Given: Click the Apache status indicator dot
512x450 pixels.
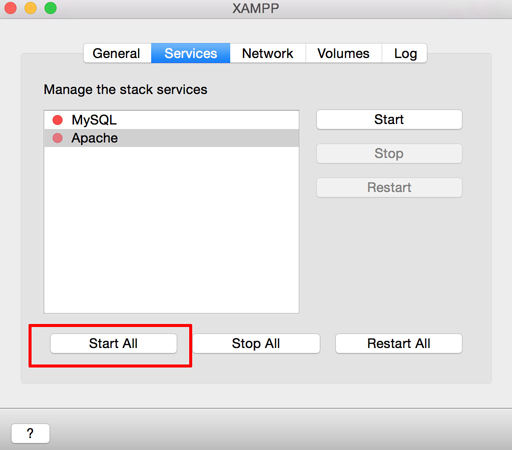Looking at the screenshot, I should pos(58,138).
